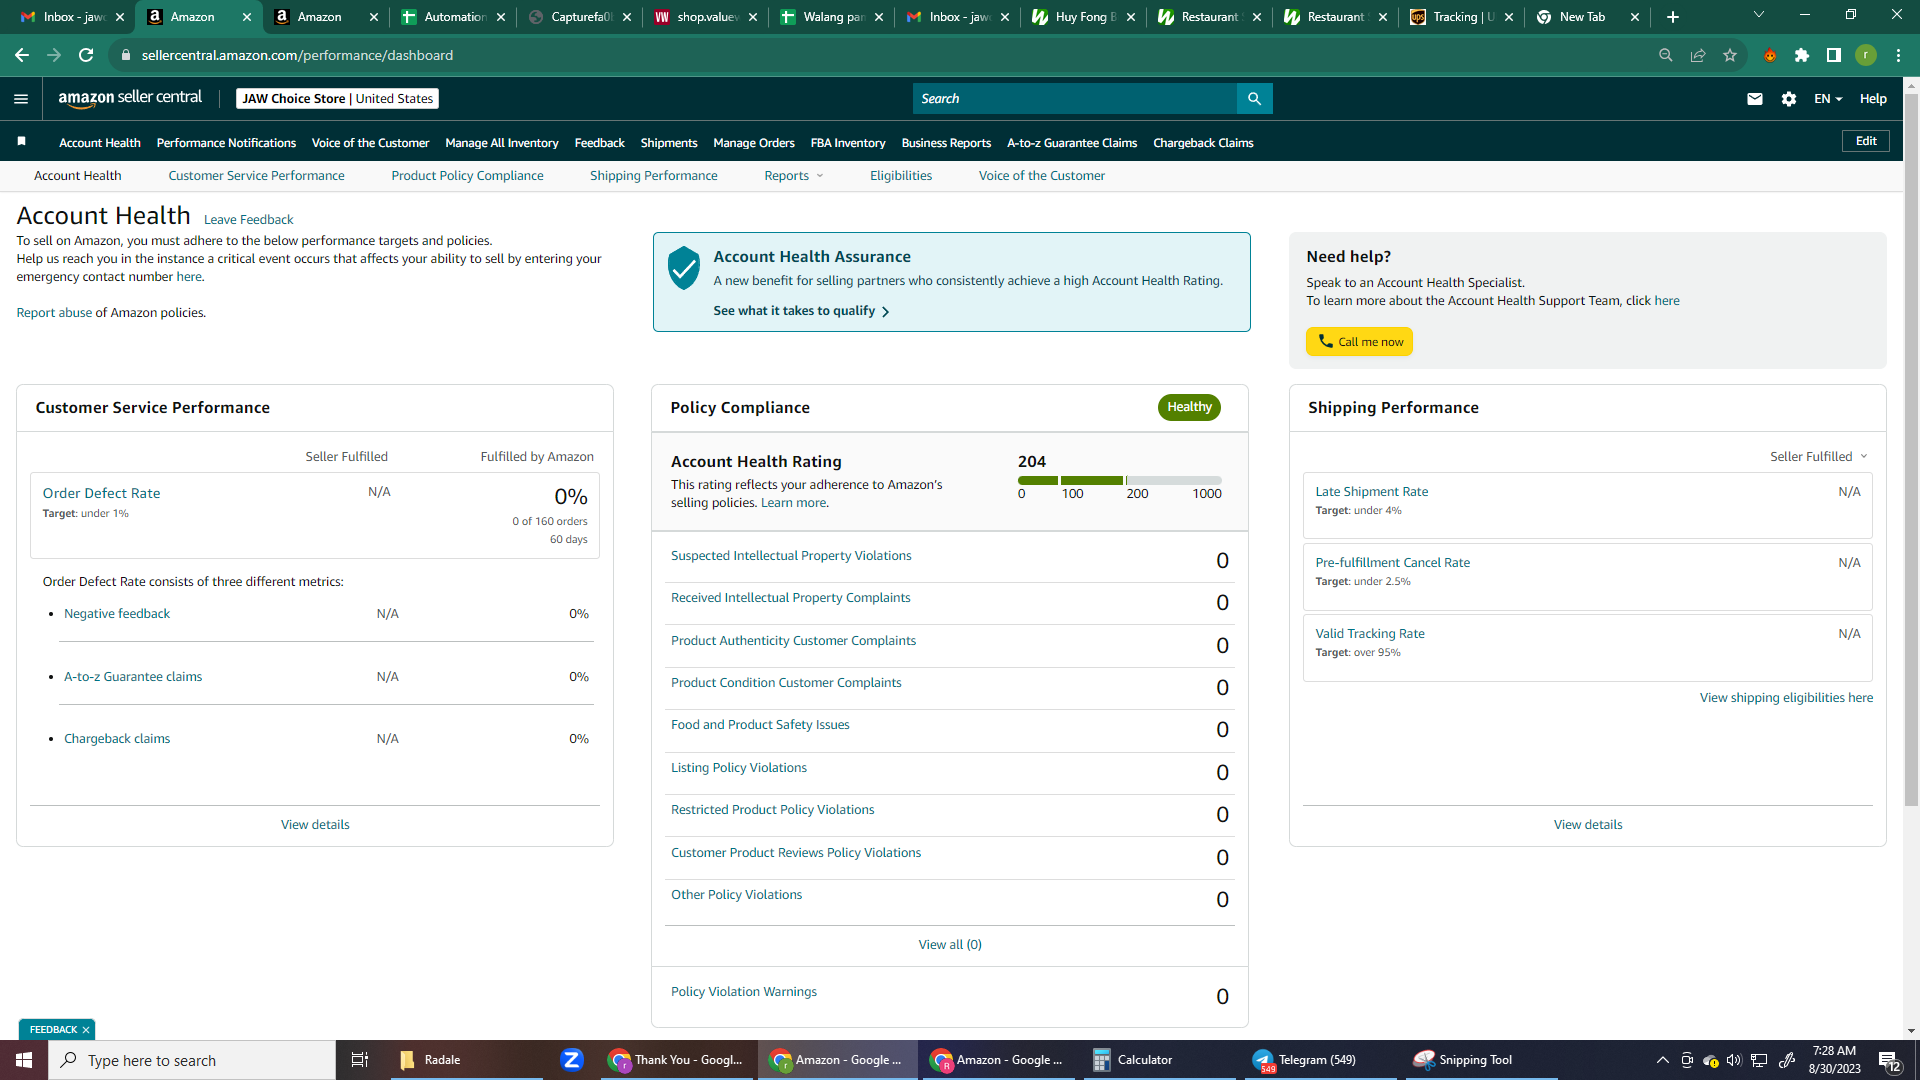Open the browser tab list chevron
The height and width of the screenshot is (1080, 1920).
[x=1759, y=15]
